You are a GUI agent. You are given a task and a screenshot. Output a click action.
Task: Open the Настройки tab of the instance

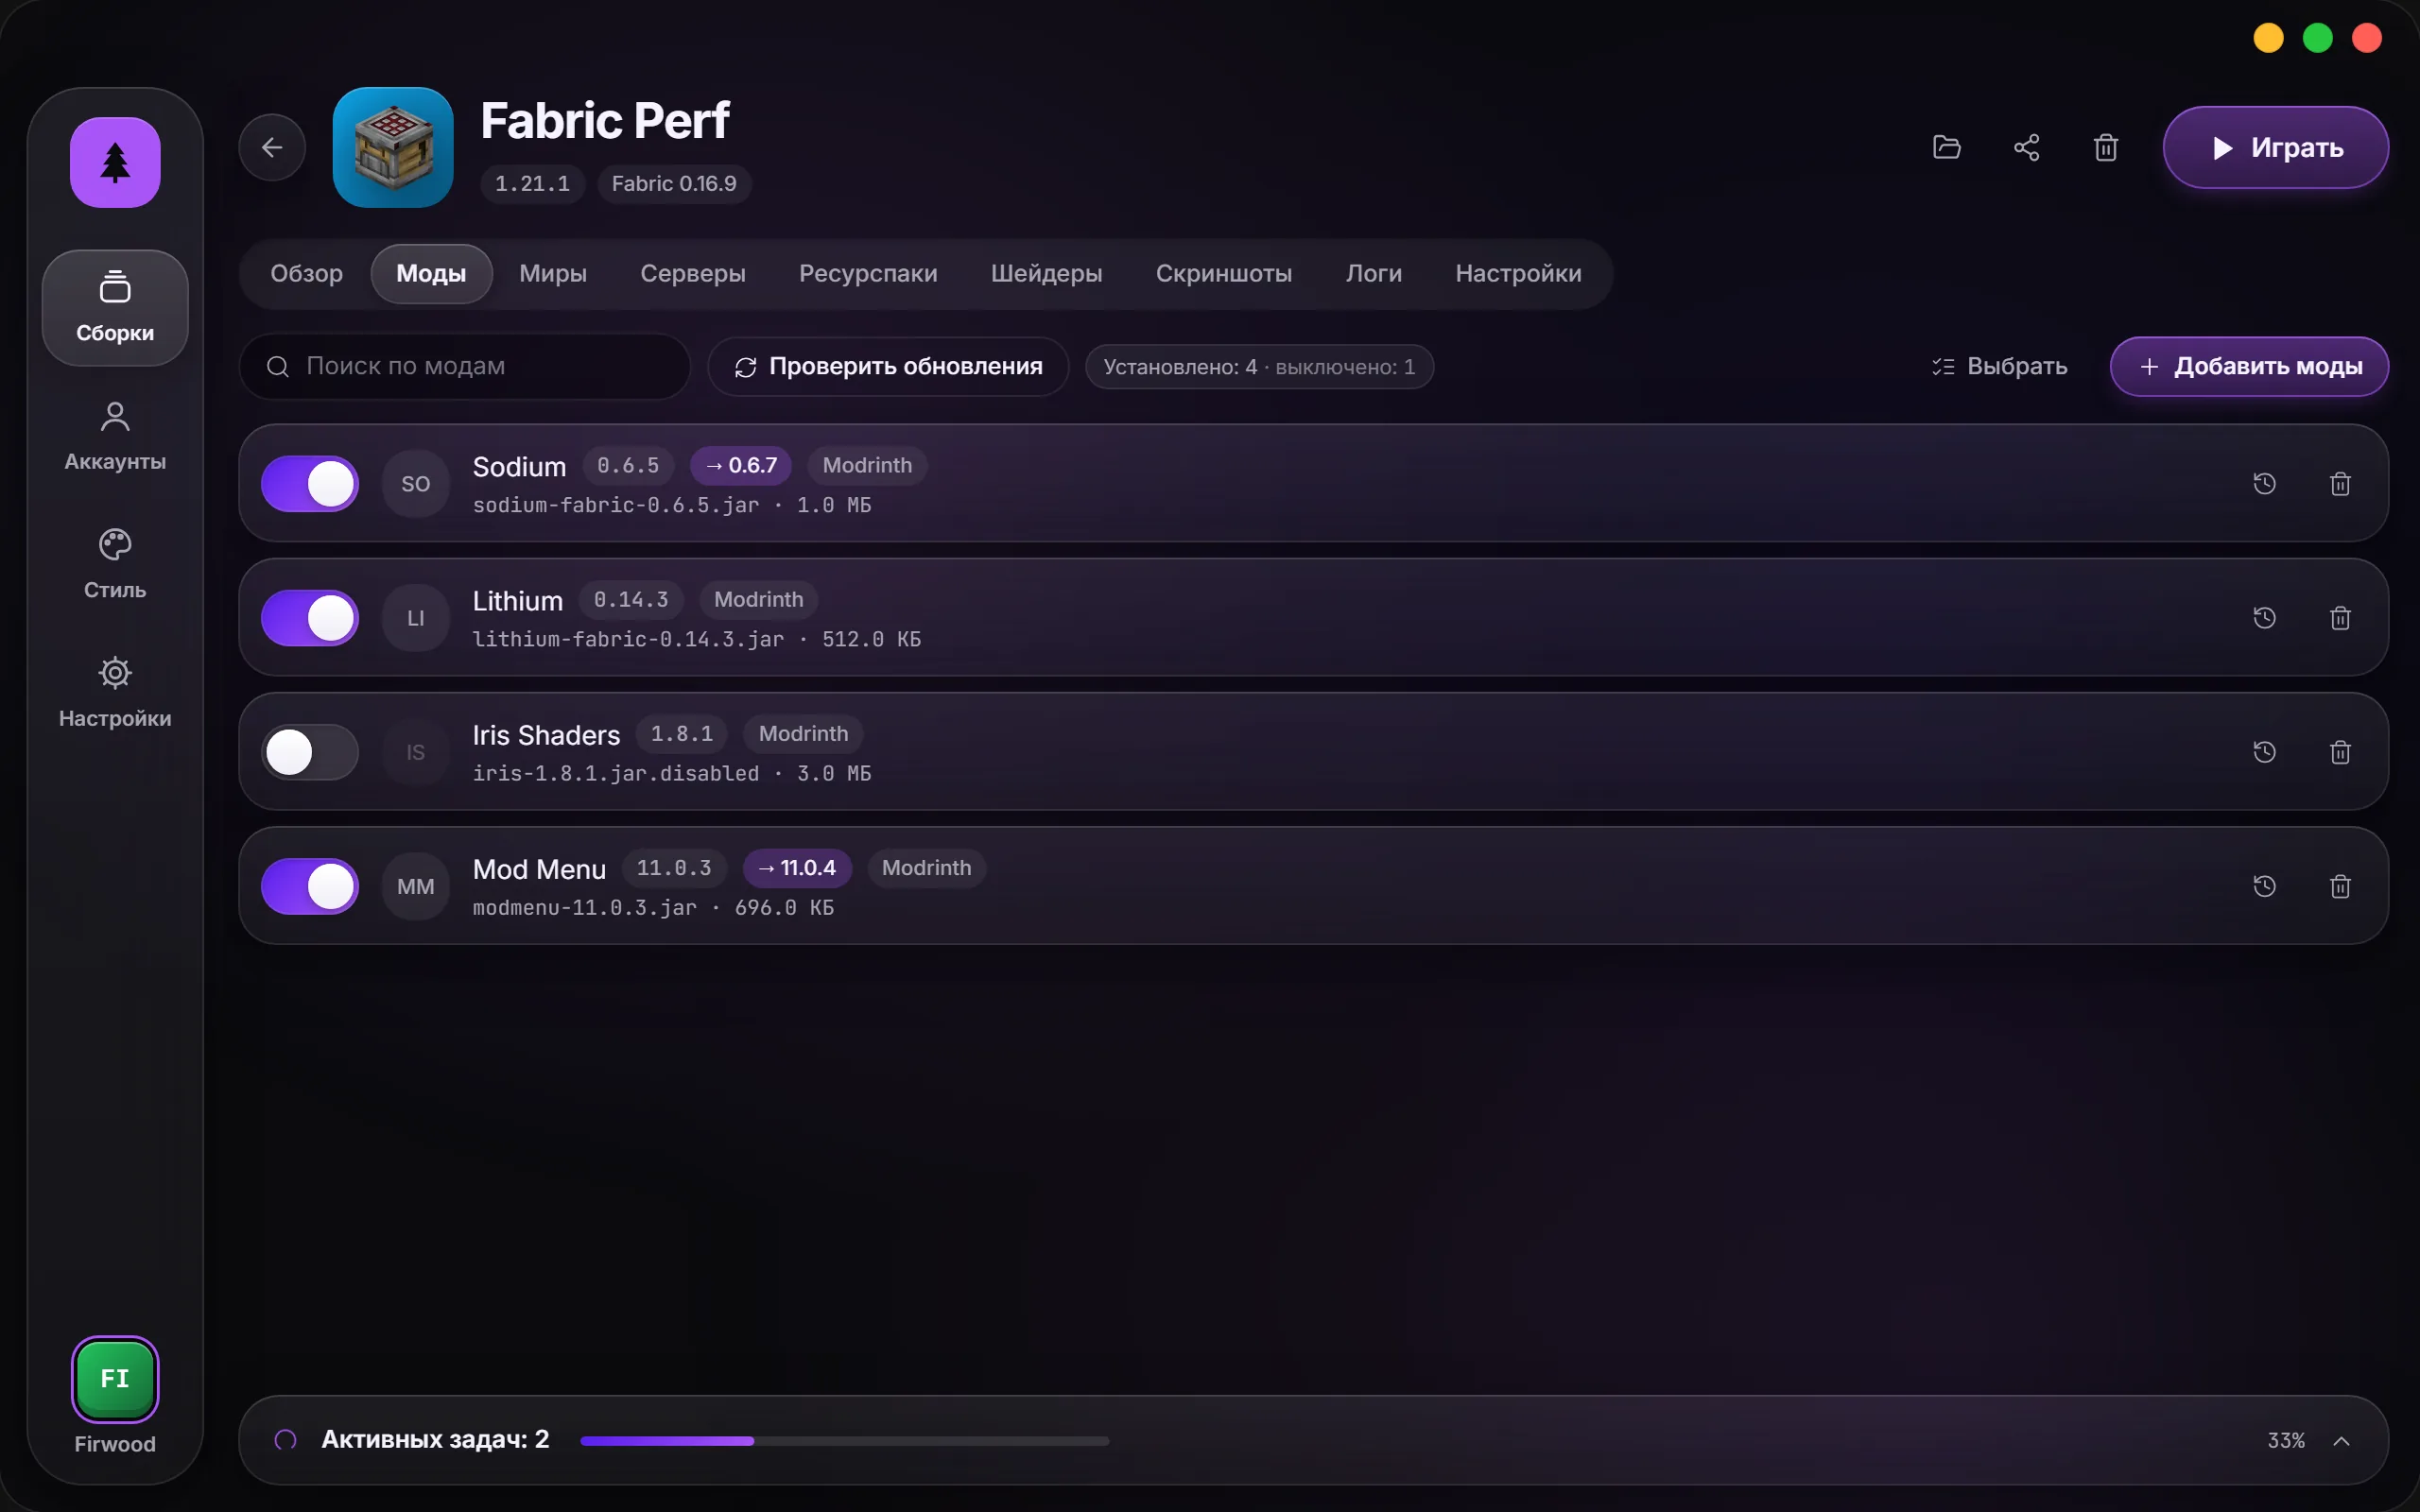coord(1518,273)
